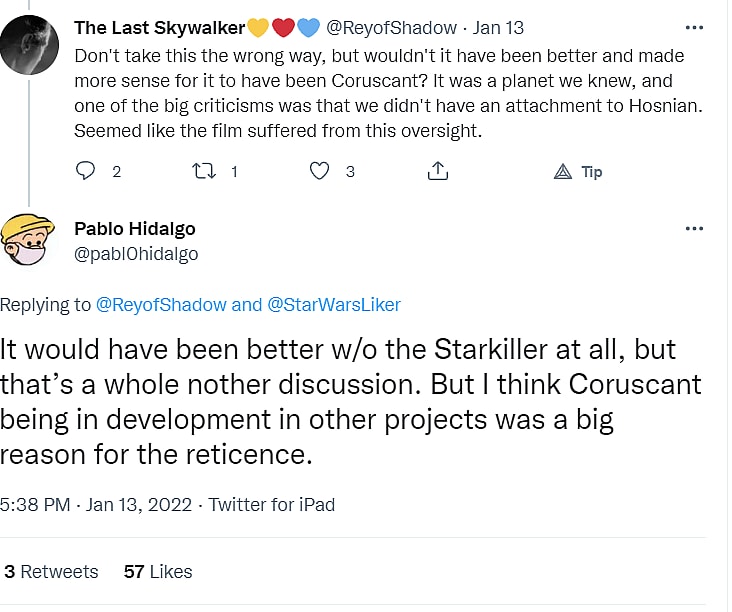Share the Coruscant tweet via share icon

point(437,171)
